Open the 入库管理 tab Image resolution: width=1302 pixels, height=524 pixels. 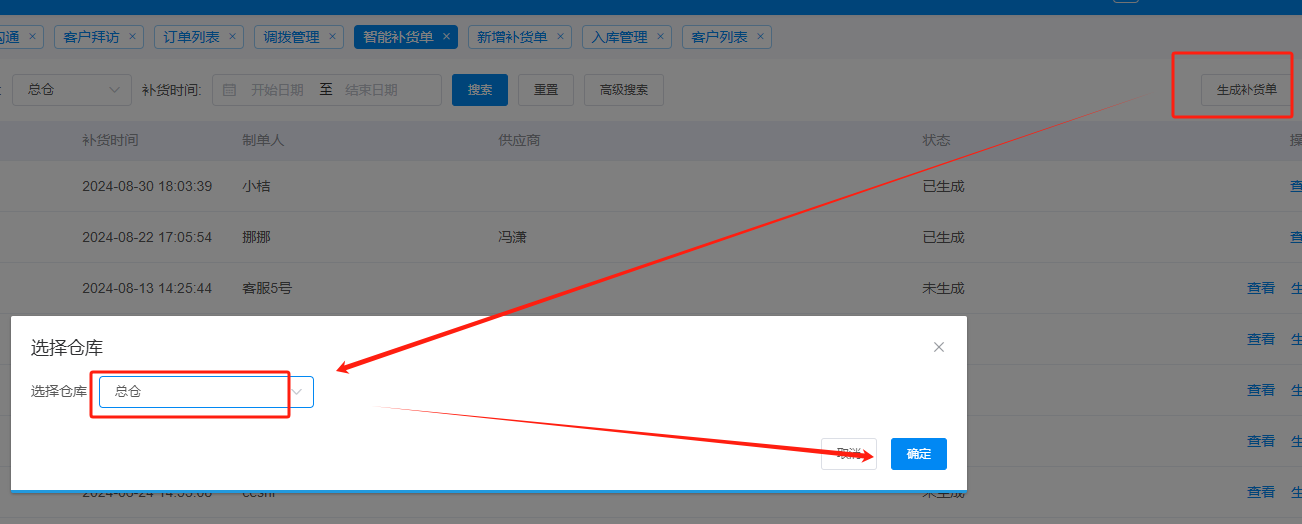click(619, 37)
